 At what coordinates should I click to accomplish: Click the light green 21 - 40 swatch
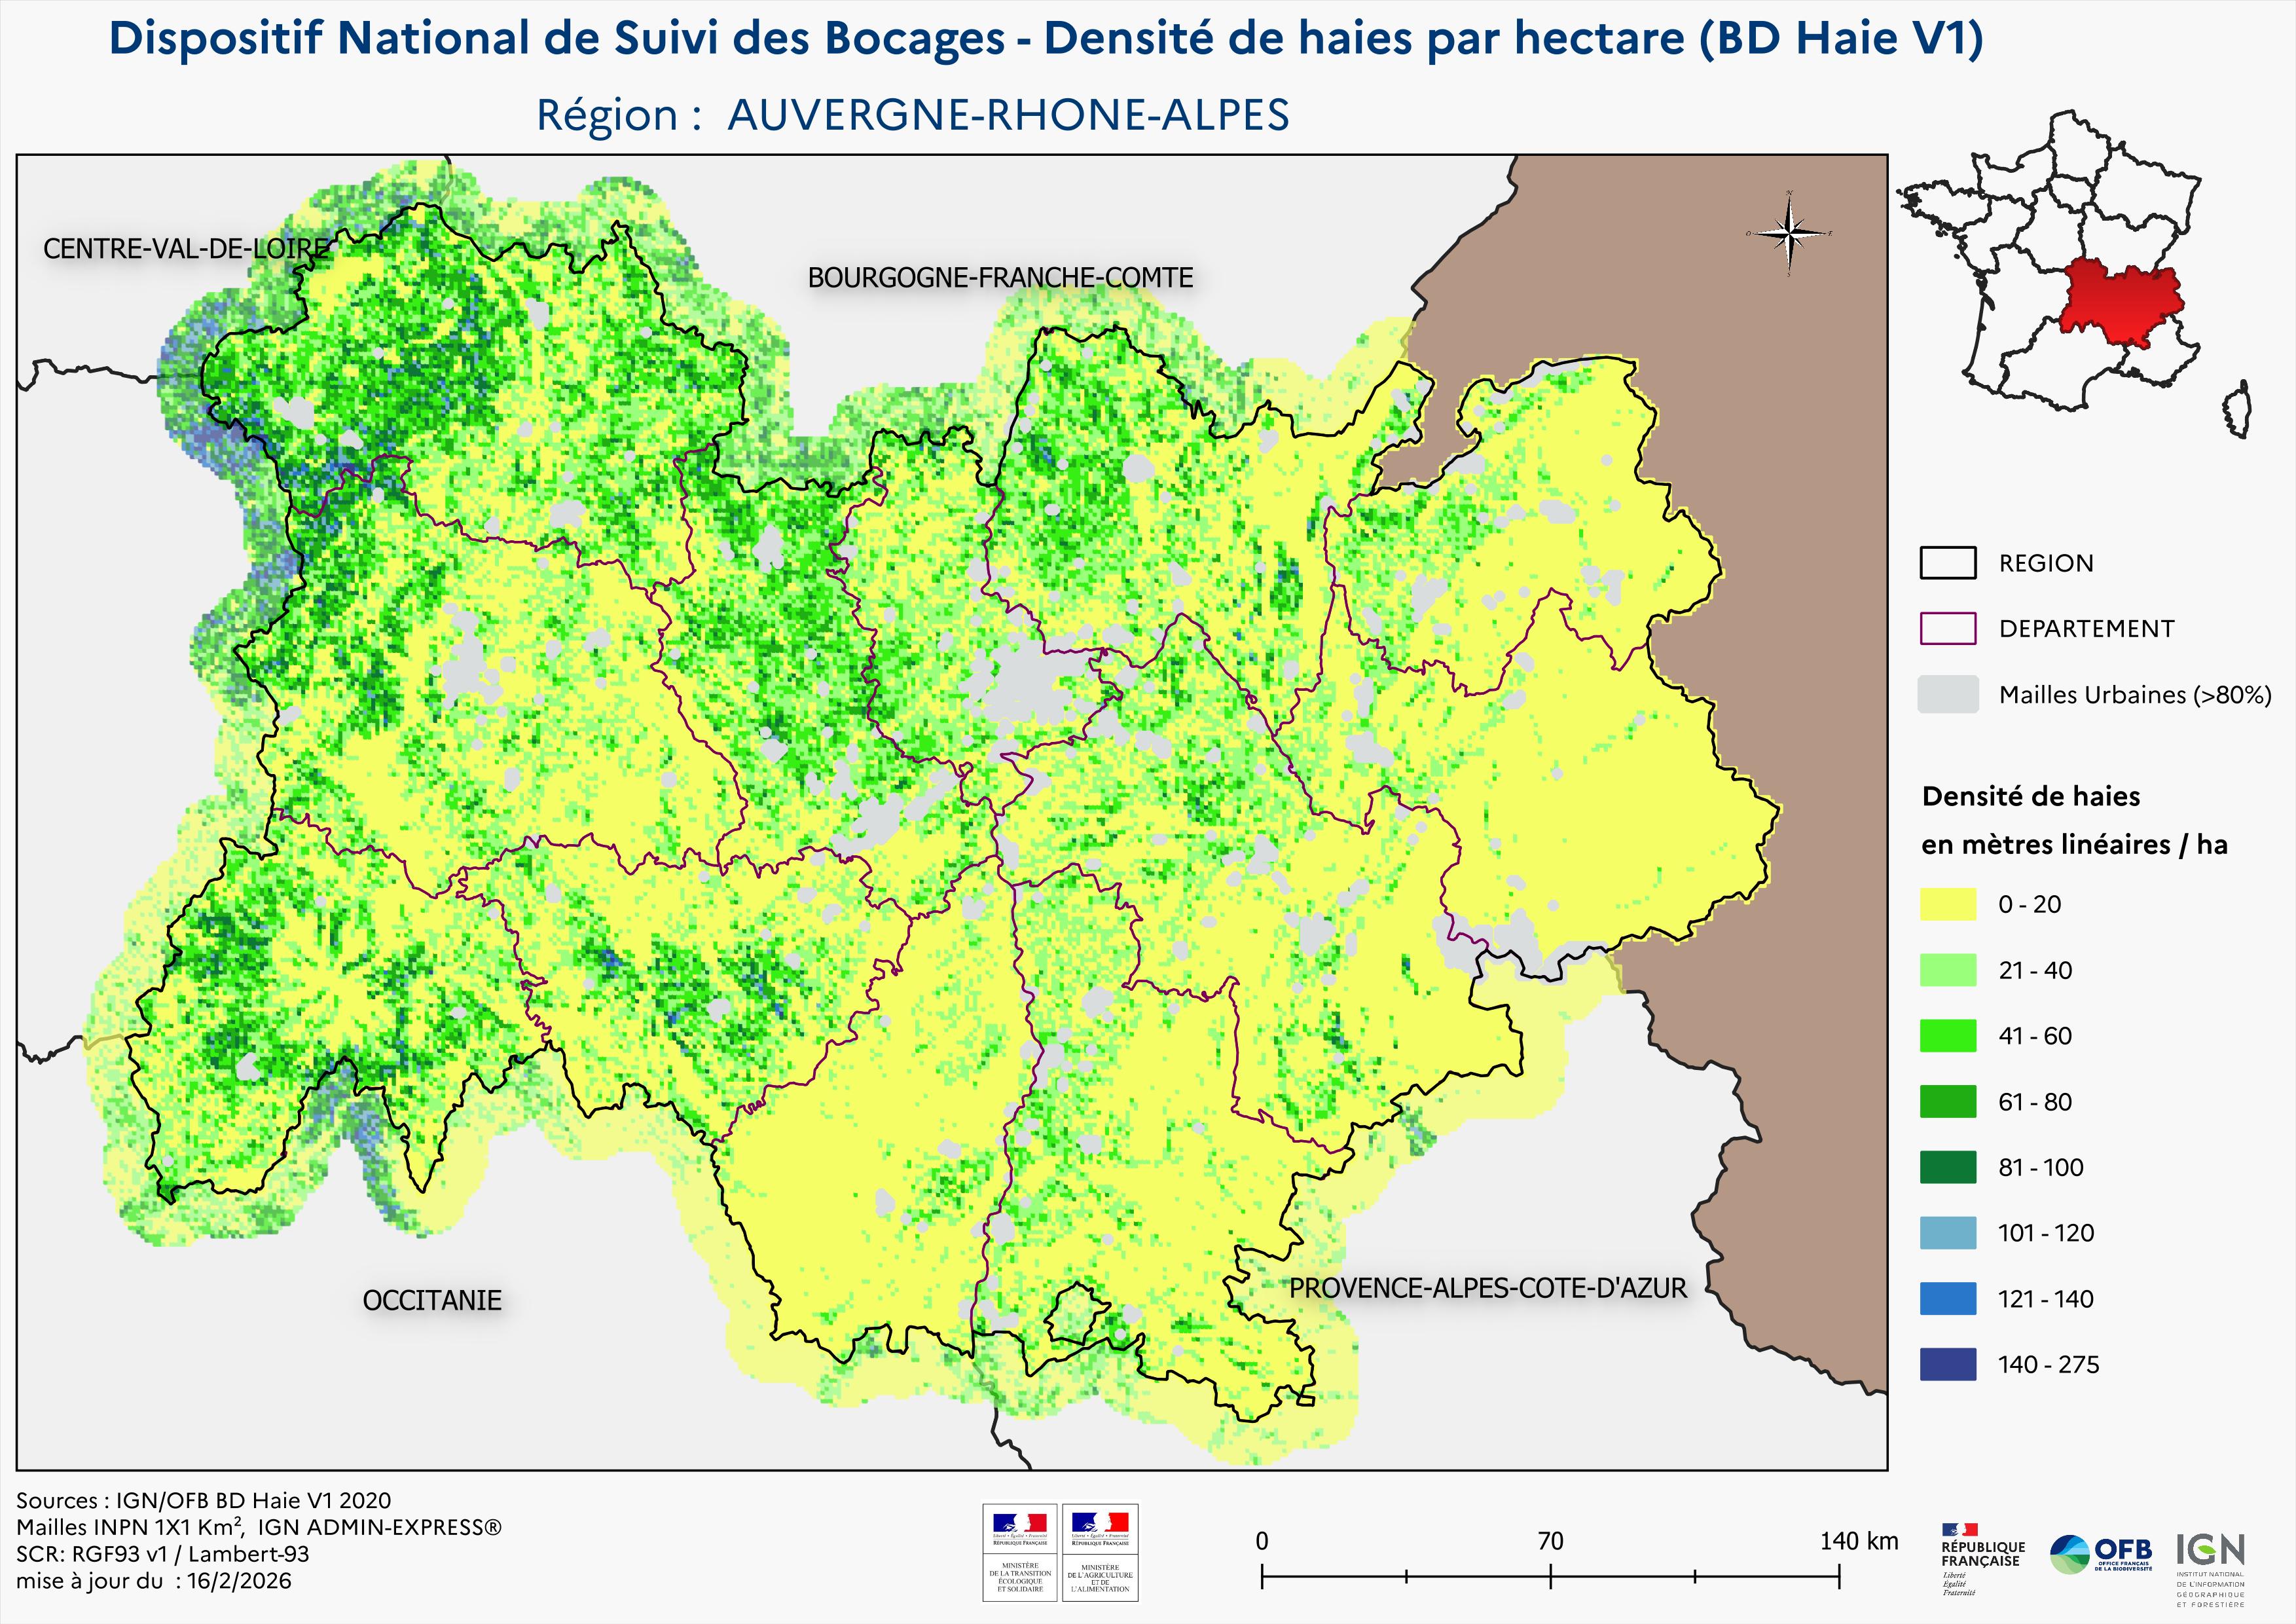(x=1947, y=970)
